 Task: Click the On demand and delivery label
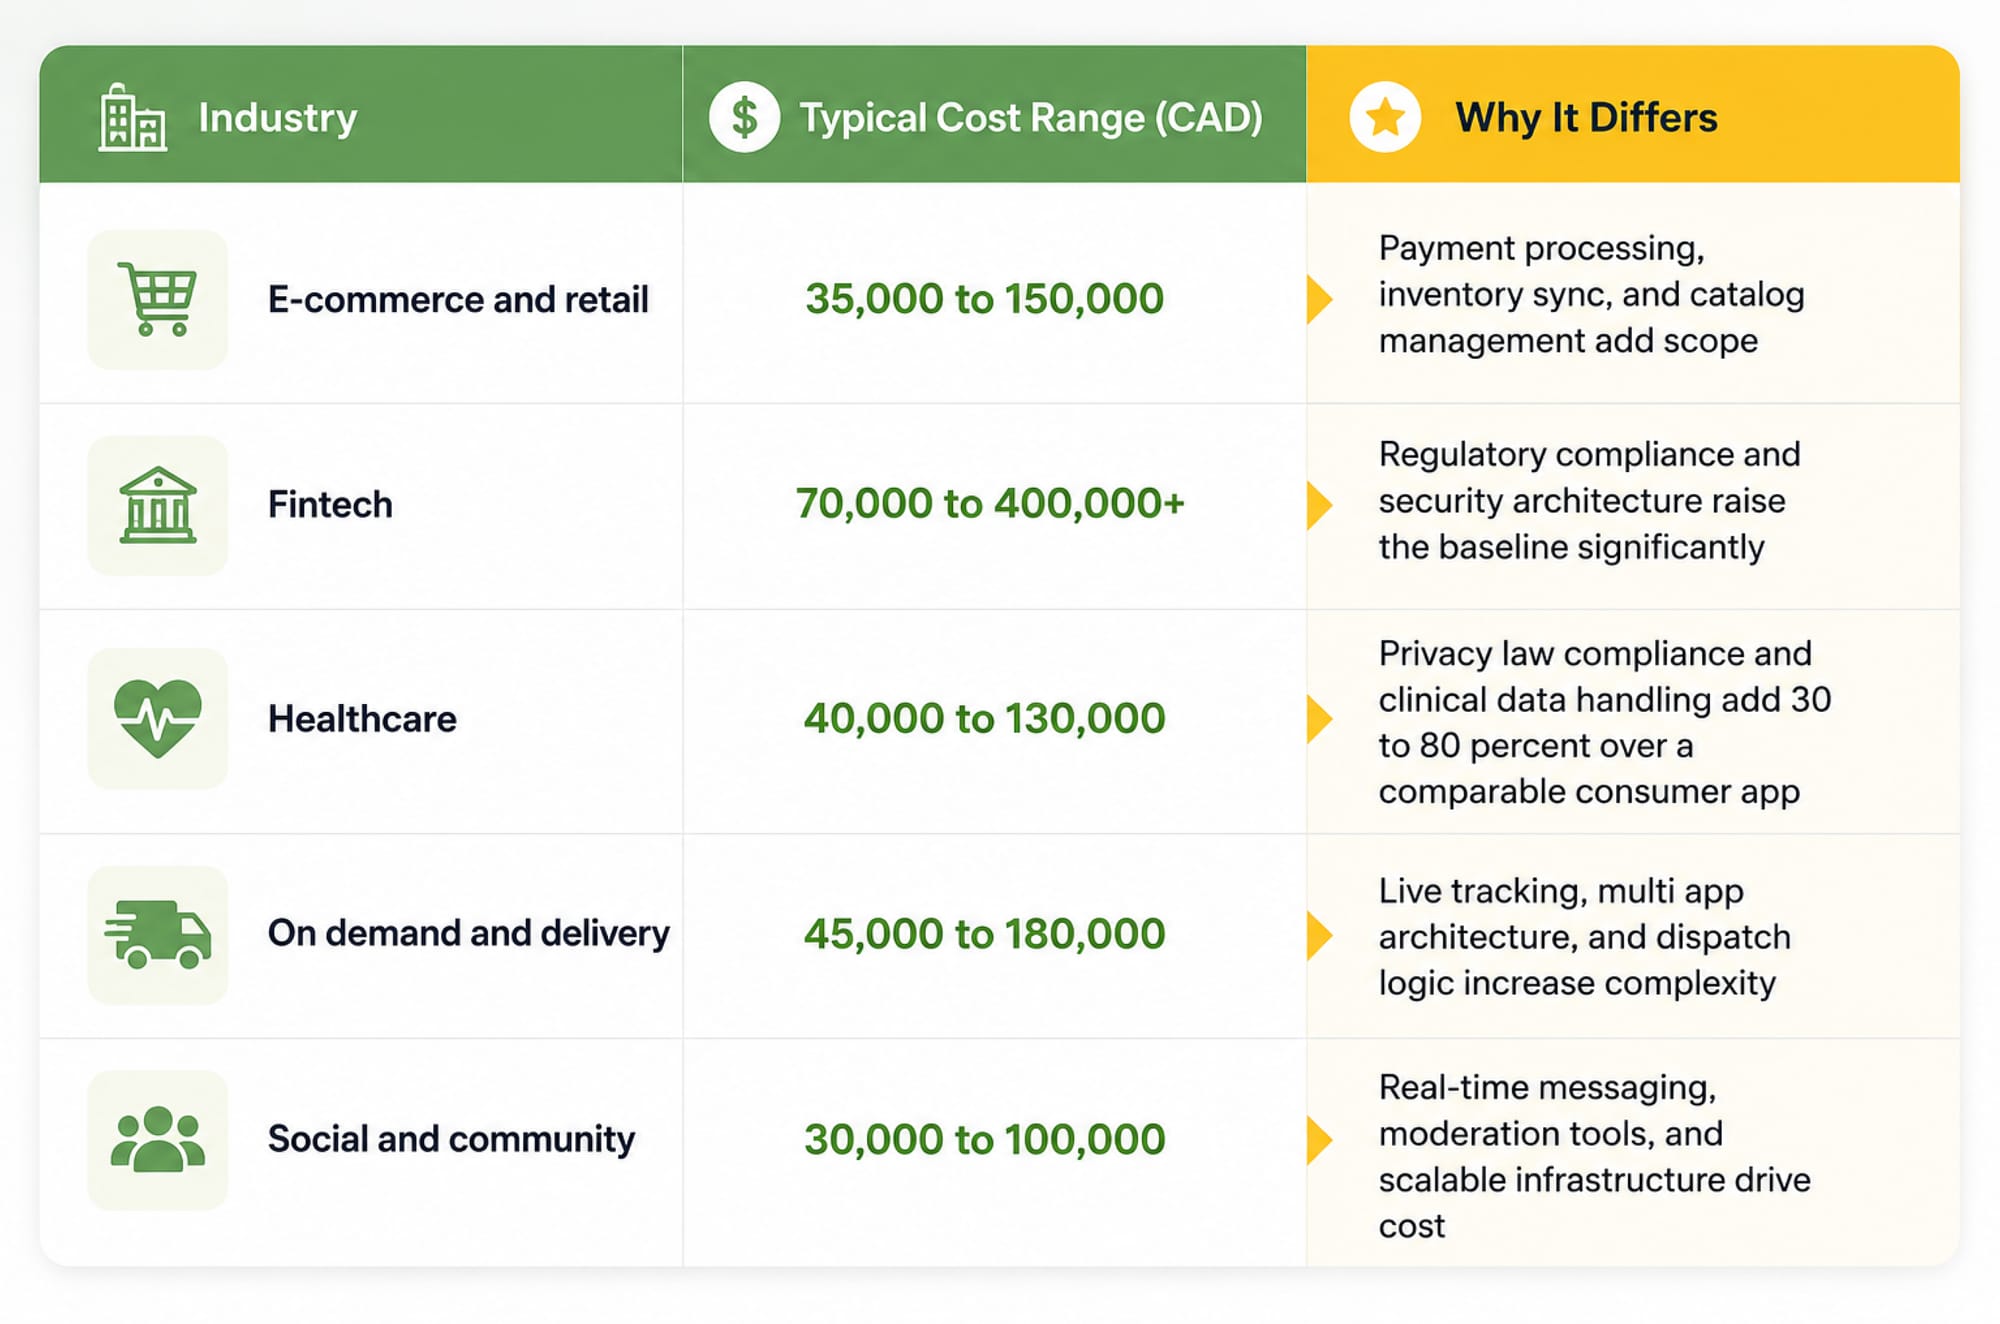coord(469,933)
